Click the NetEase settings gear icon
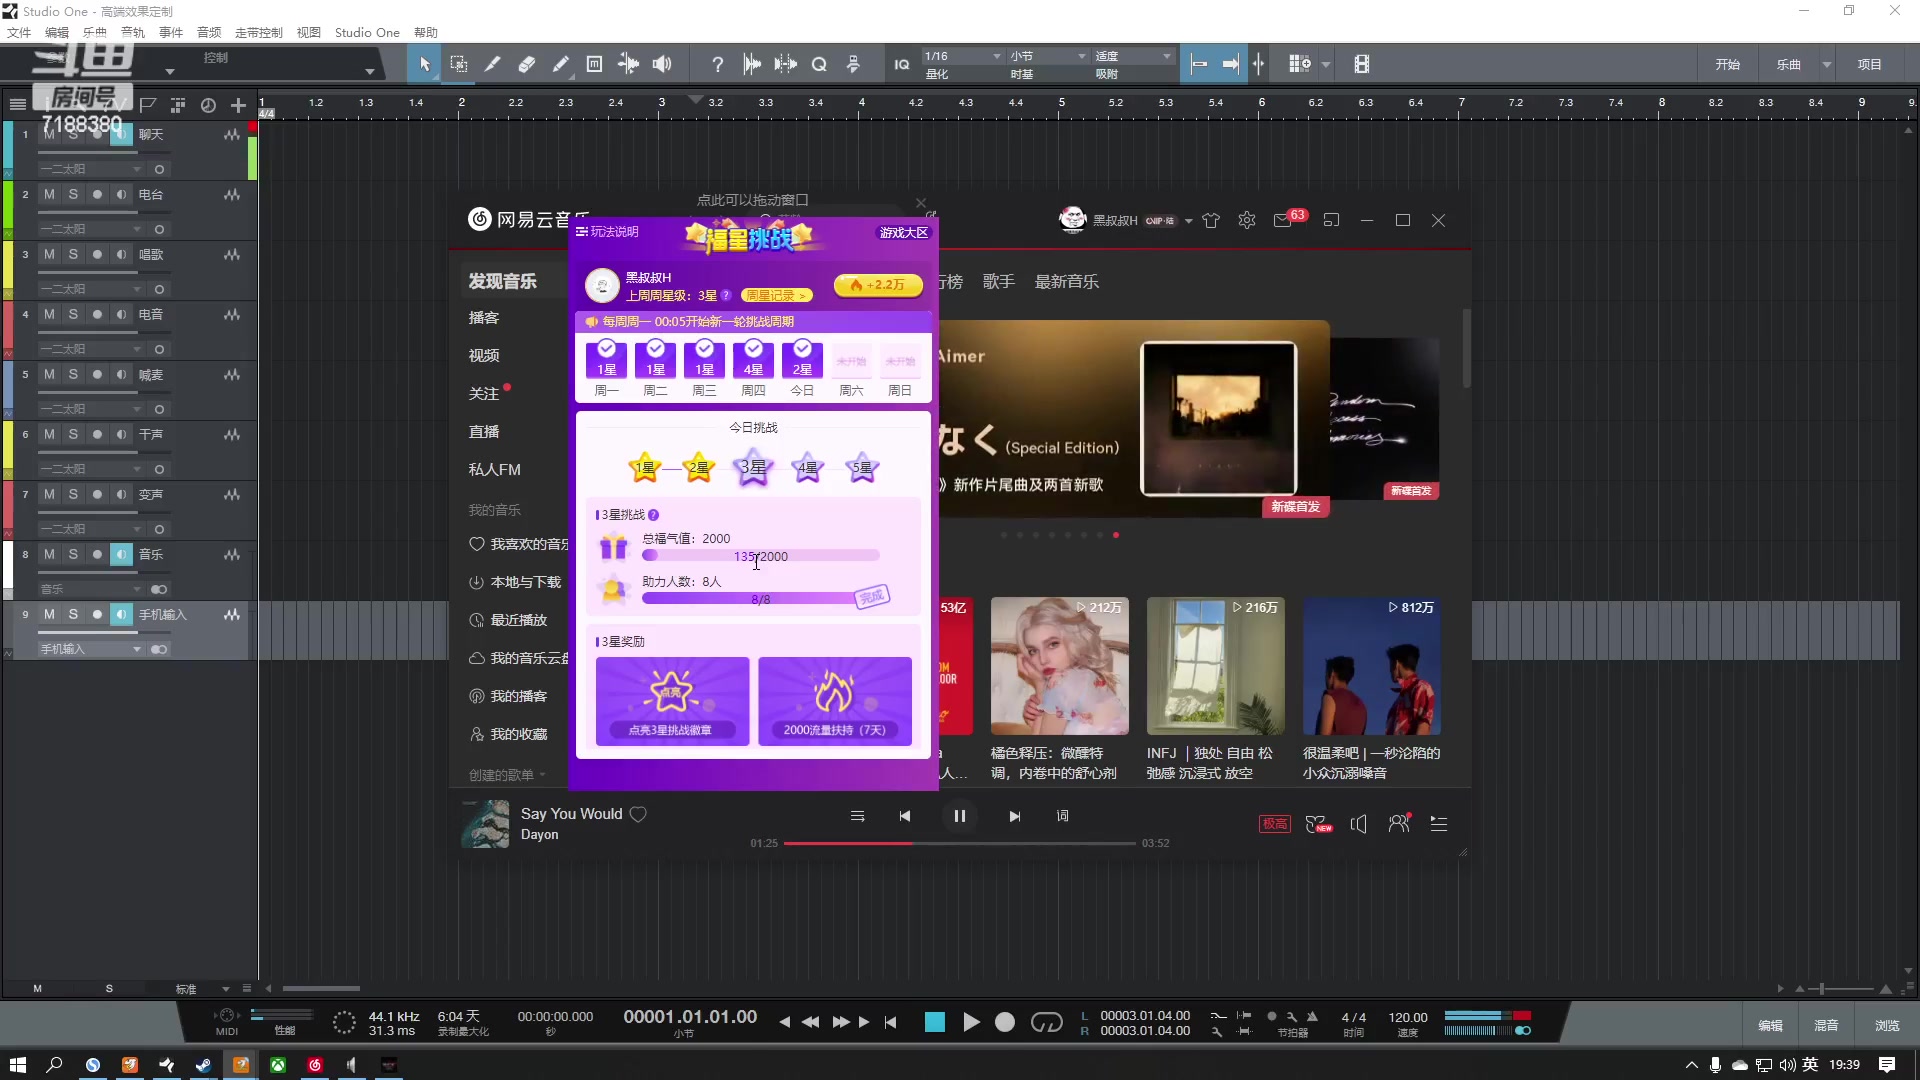1920x1080 pixels. point(1246,220)
